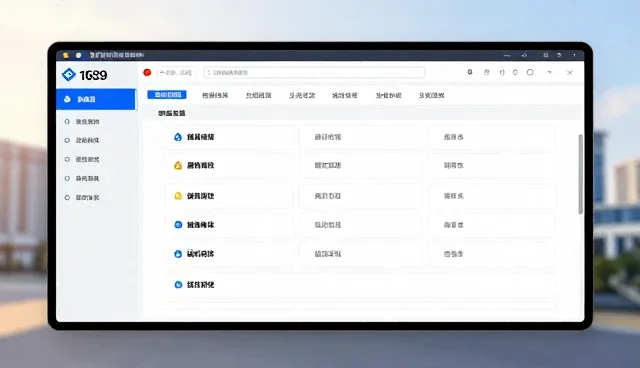The image size is (640, 368).
Task: Click the blue icon in the fifth list row
Action: (x=178, y=254)
